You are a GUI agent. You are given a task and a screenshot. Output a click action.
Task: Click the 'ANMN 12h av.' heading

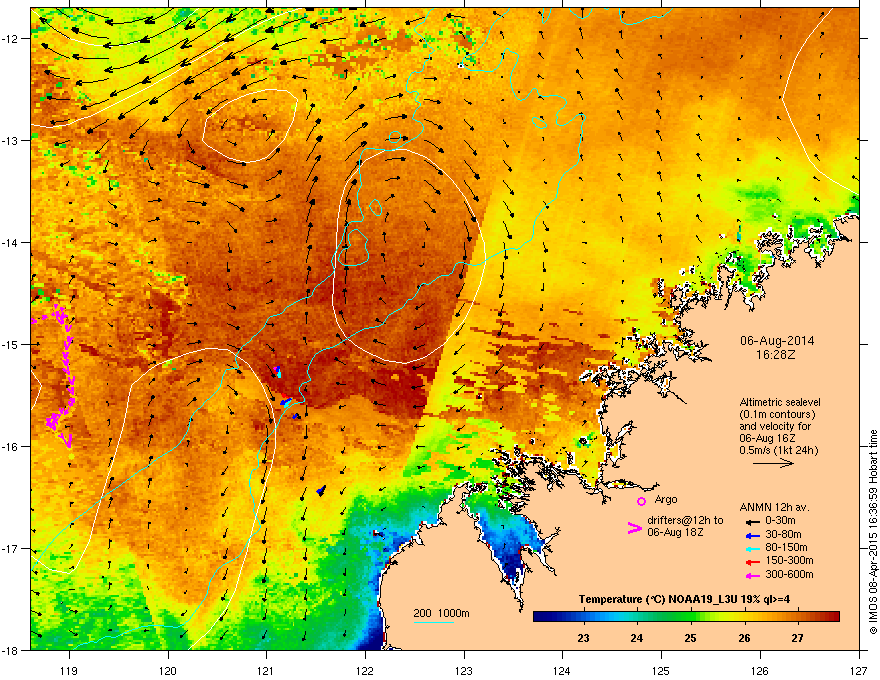coord(774,507)
